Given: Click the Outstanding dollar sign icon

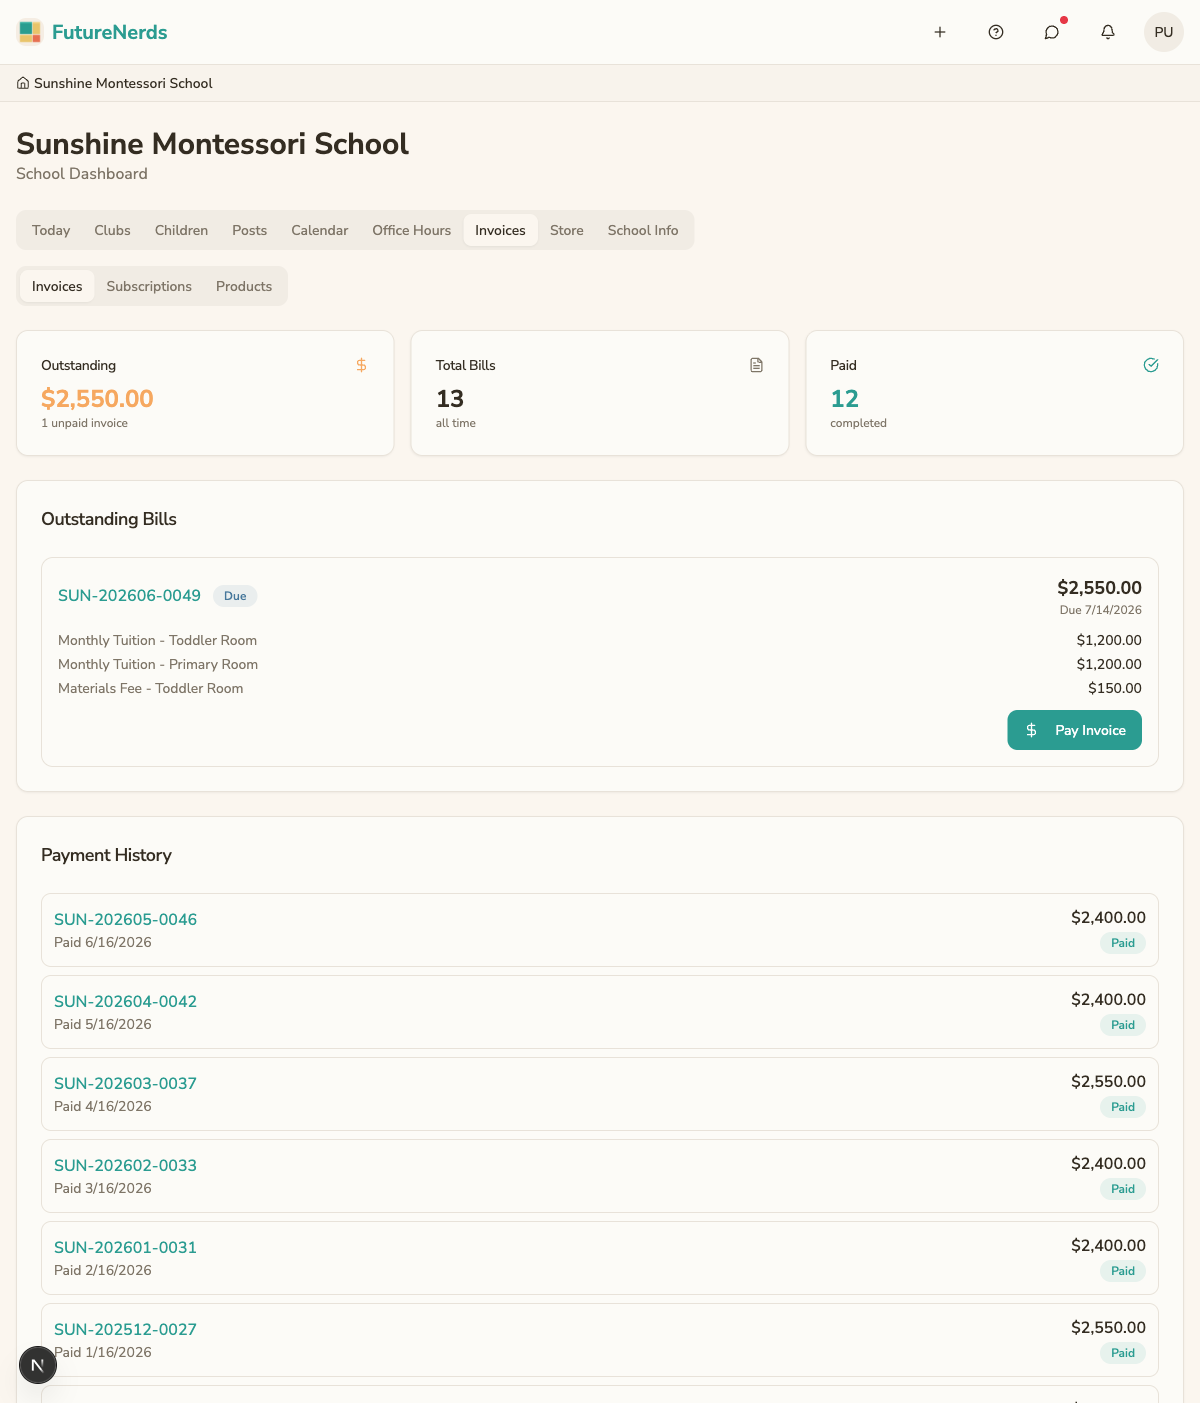Looking at the screenshot, I should [x=361, y=365].
